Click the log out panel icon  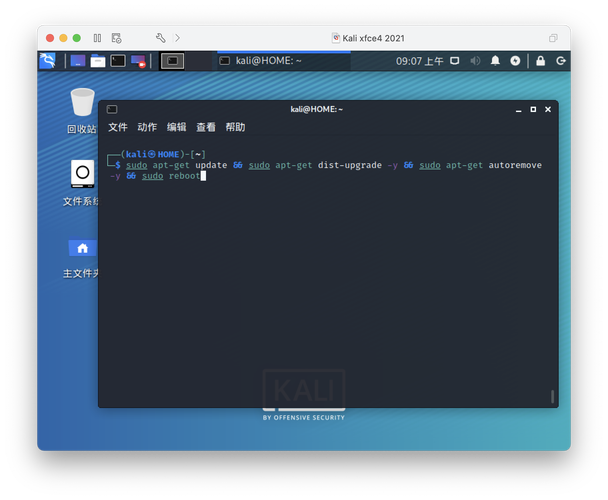click(561, 61)
